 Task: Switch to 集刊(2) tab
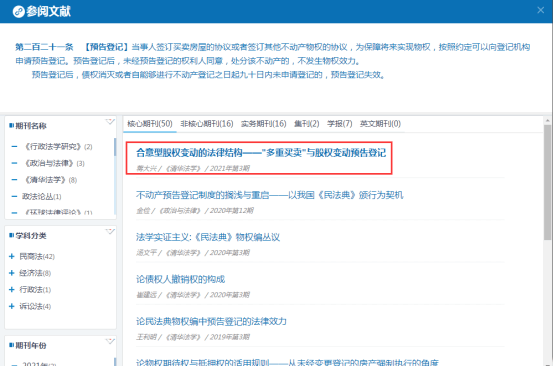click(307, 124)
